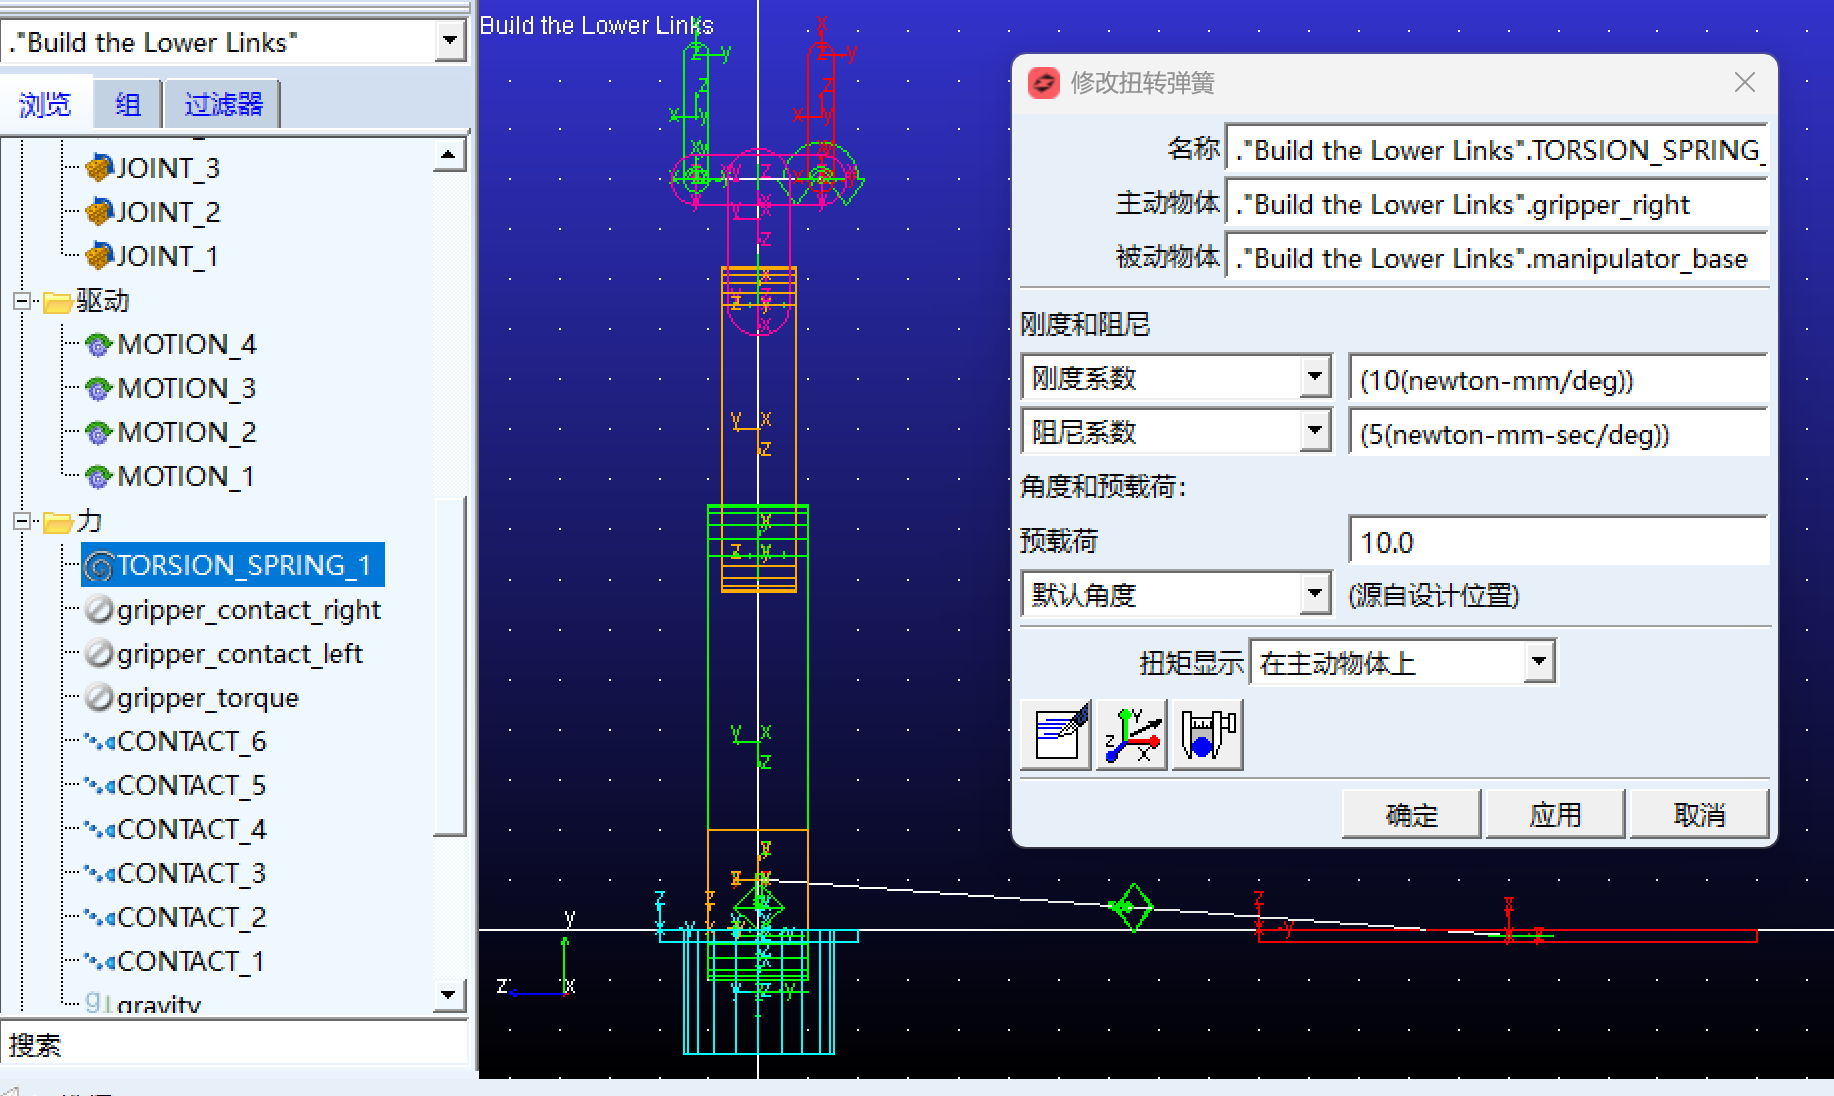1834x1096 pixels.
Task: Click the 主动物体 input field
Action: pyautogui.click(x=1498, y=204)
